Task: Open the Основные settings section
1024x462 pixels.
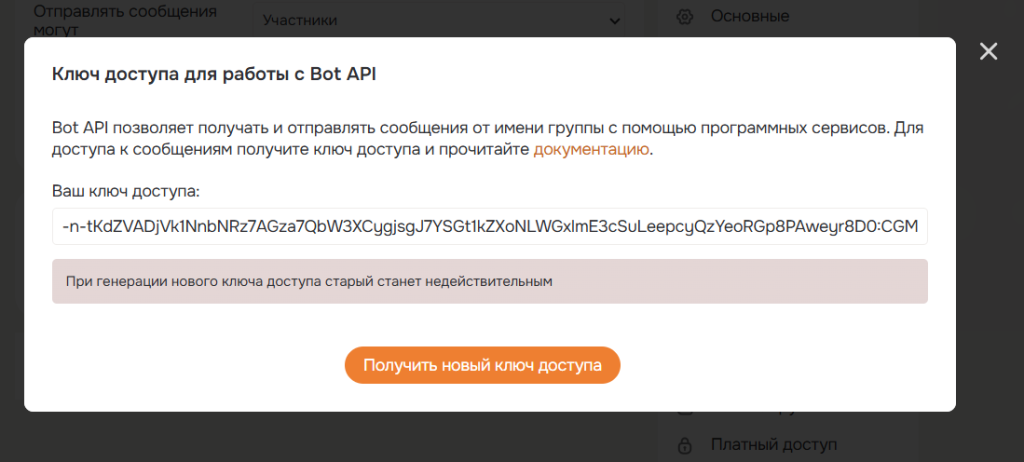Action: tap(749, 16)
